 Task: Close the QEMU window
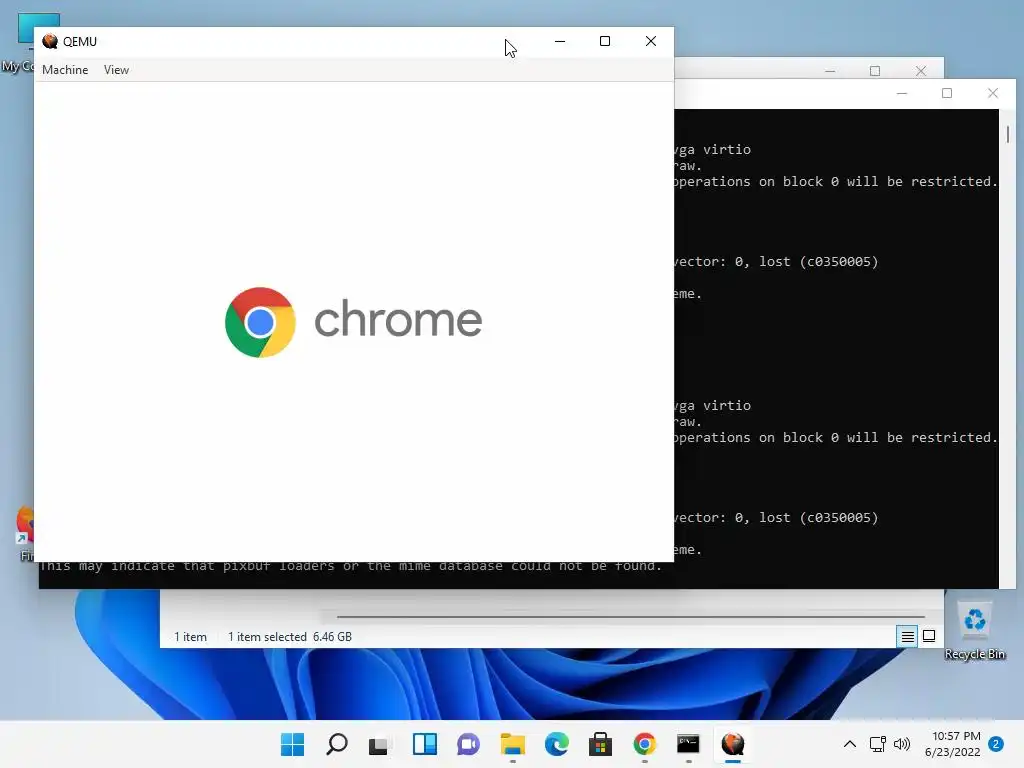(650, 41)
